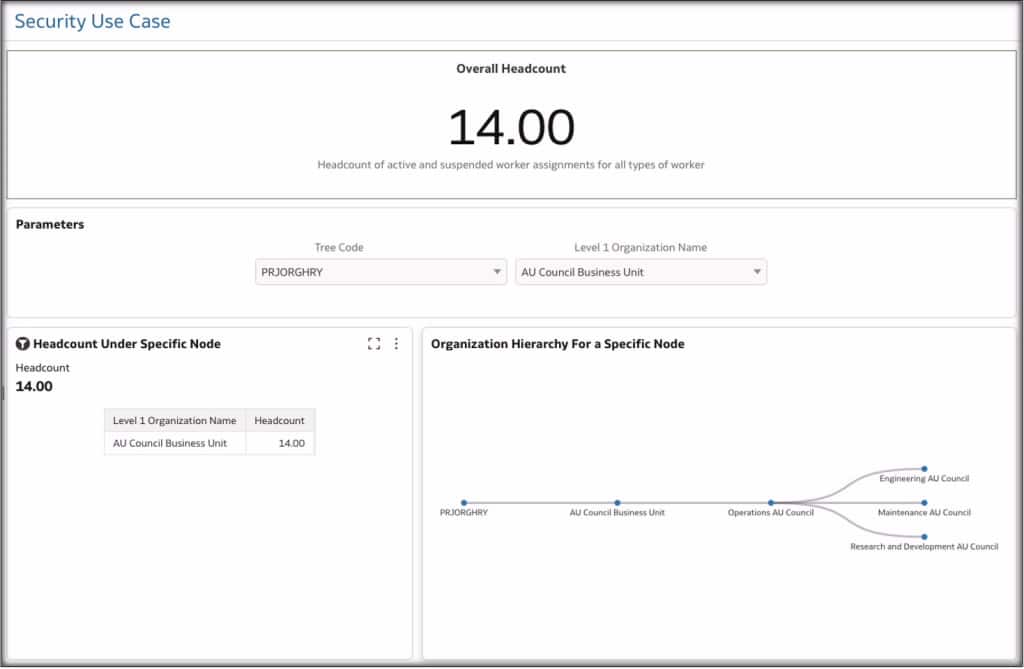Click the Maintenance AU Council node marker

924,503
